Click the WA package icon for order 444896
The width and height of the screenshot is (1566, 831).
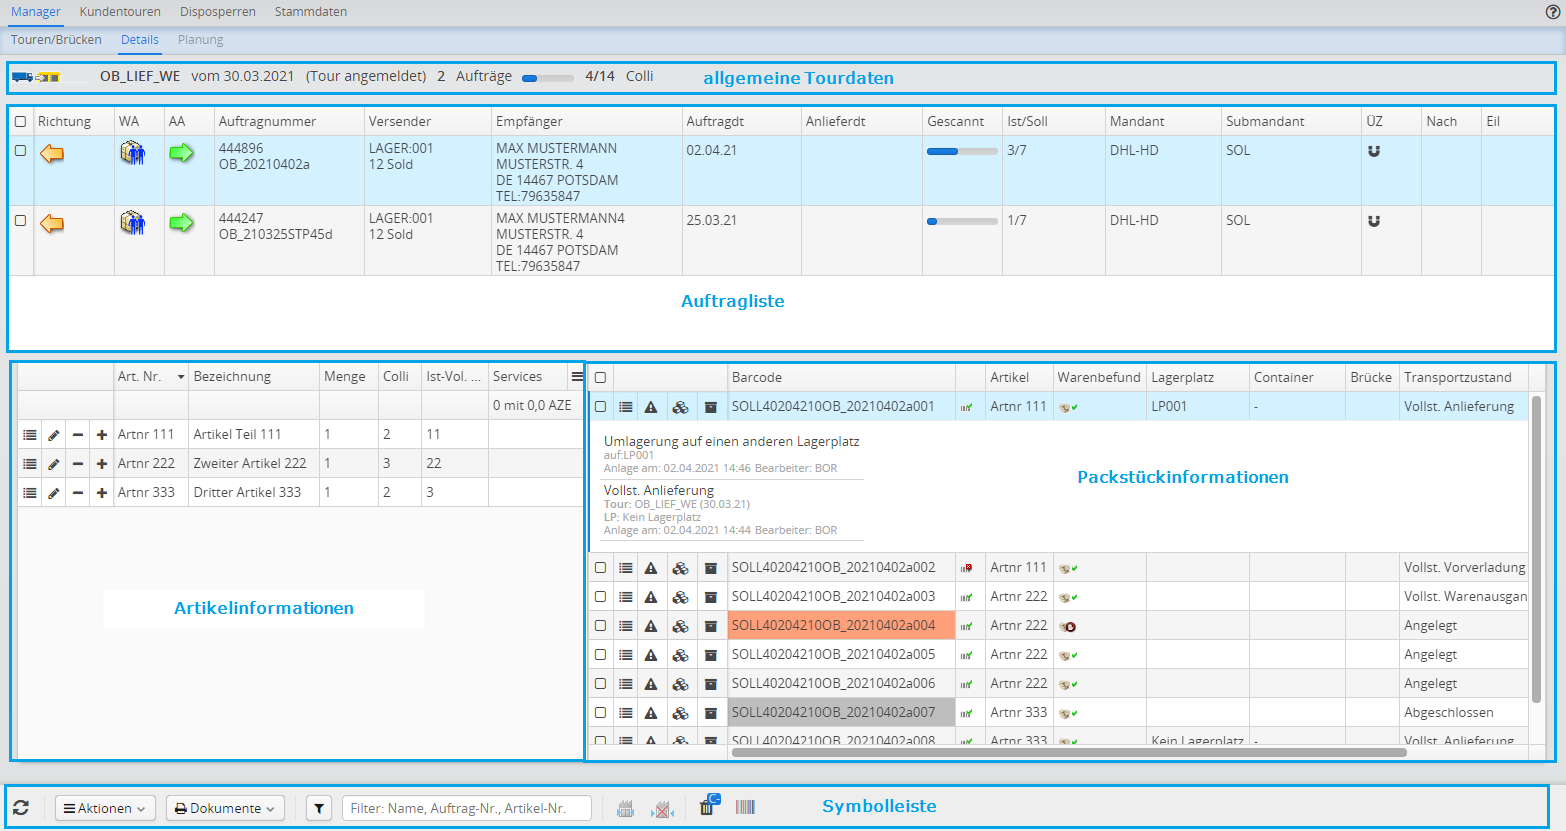point(133,153)
